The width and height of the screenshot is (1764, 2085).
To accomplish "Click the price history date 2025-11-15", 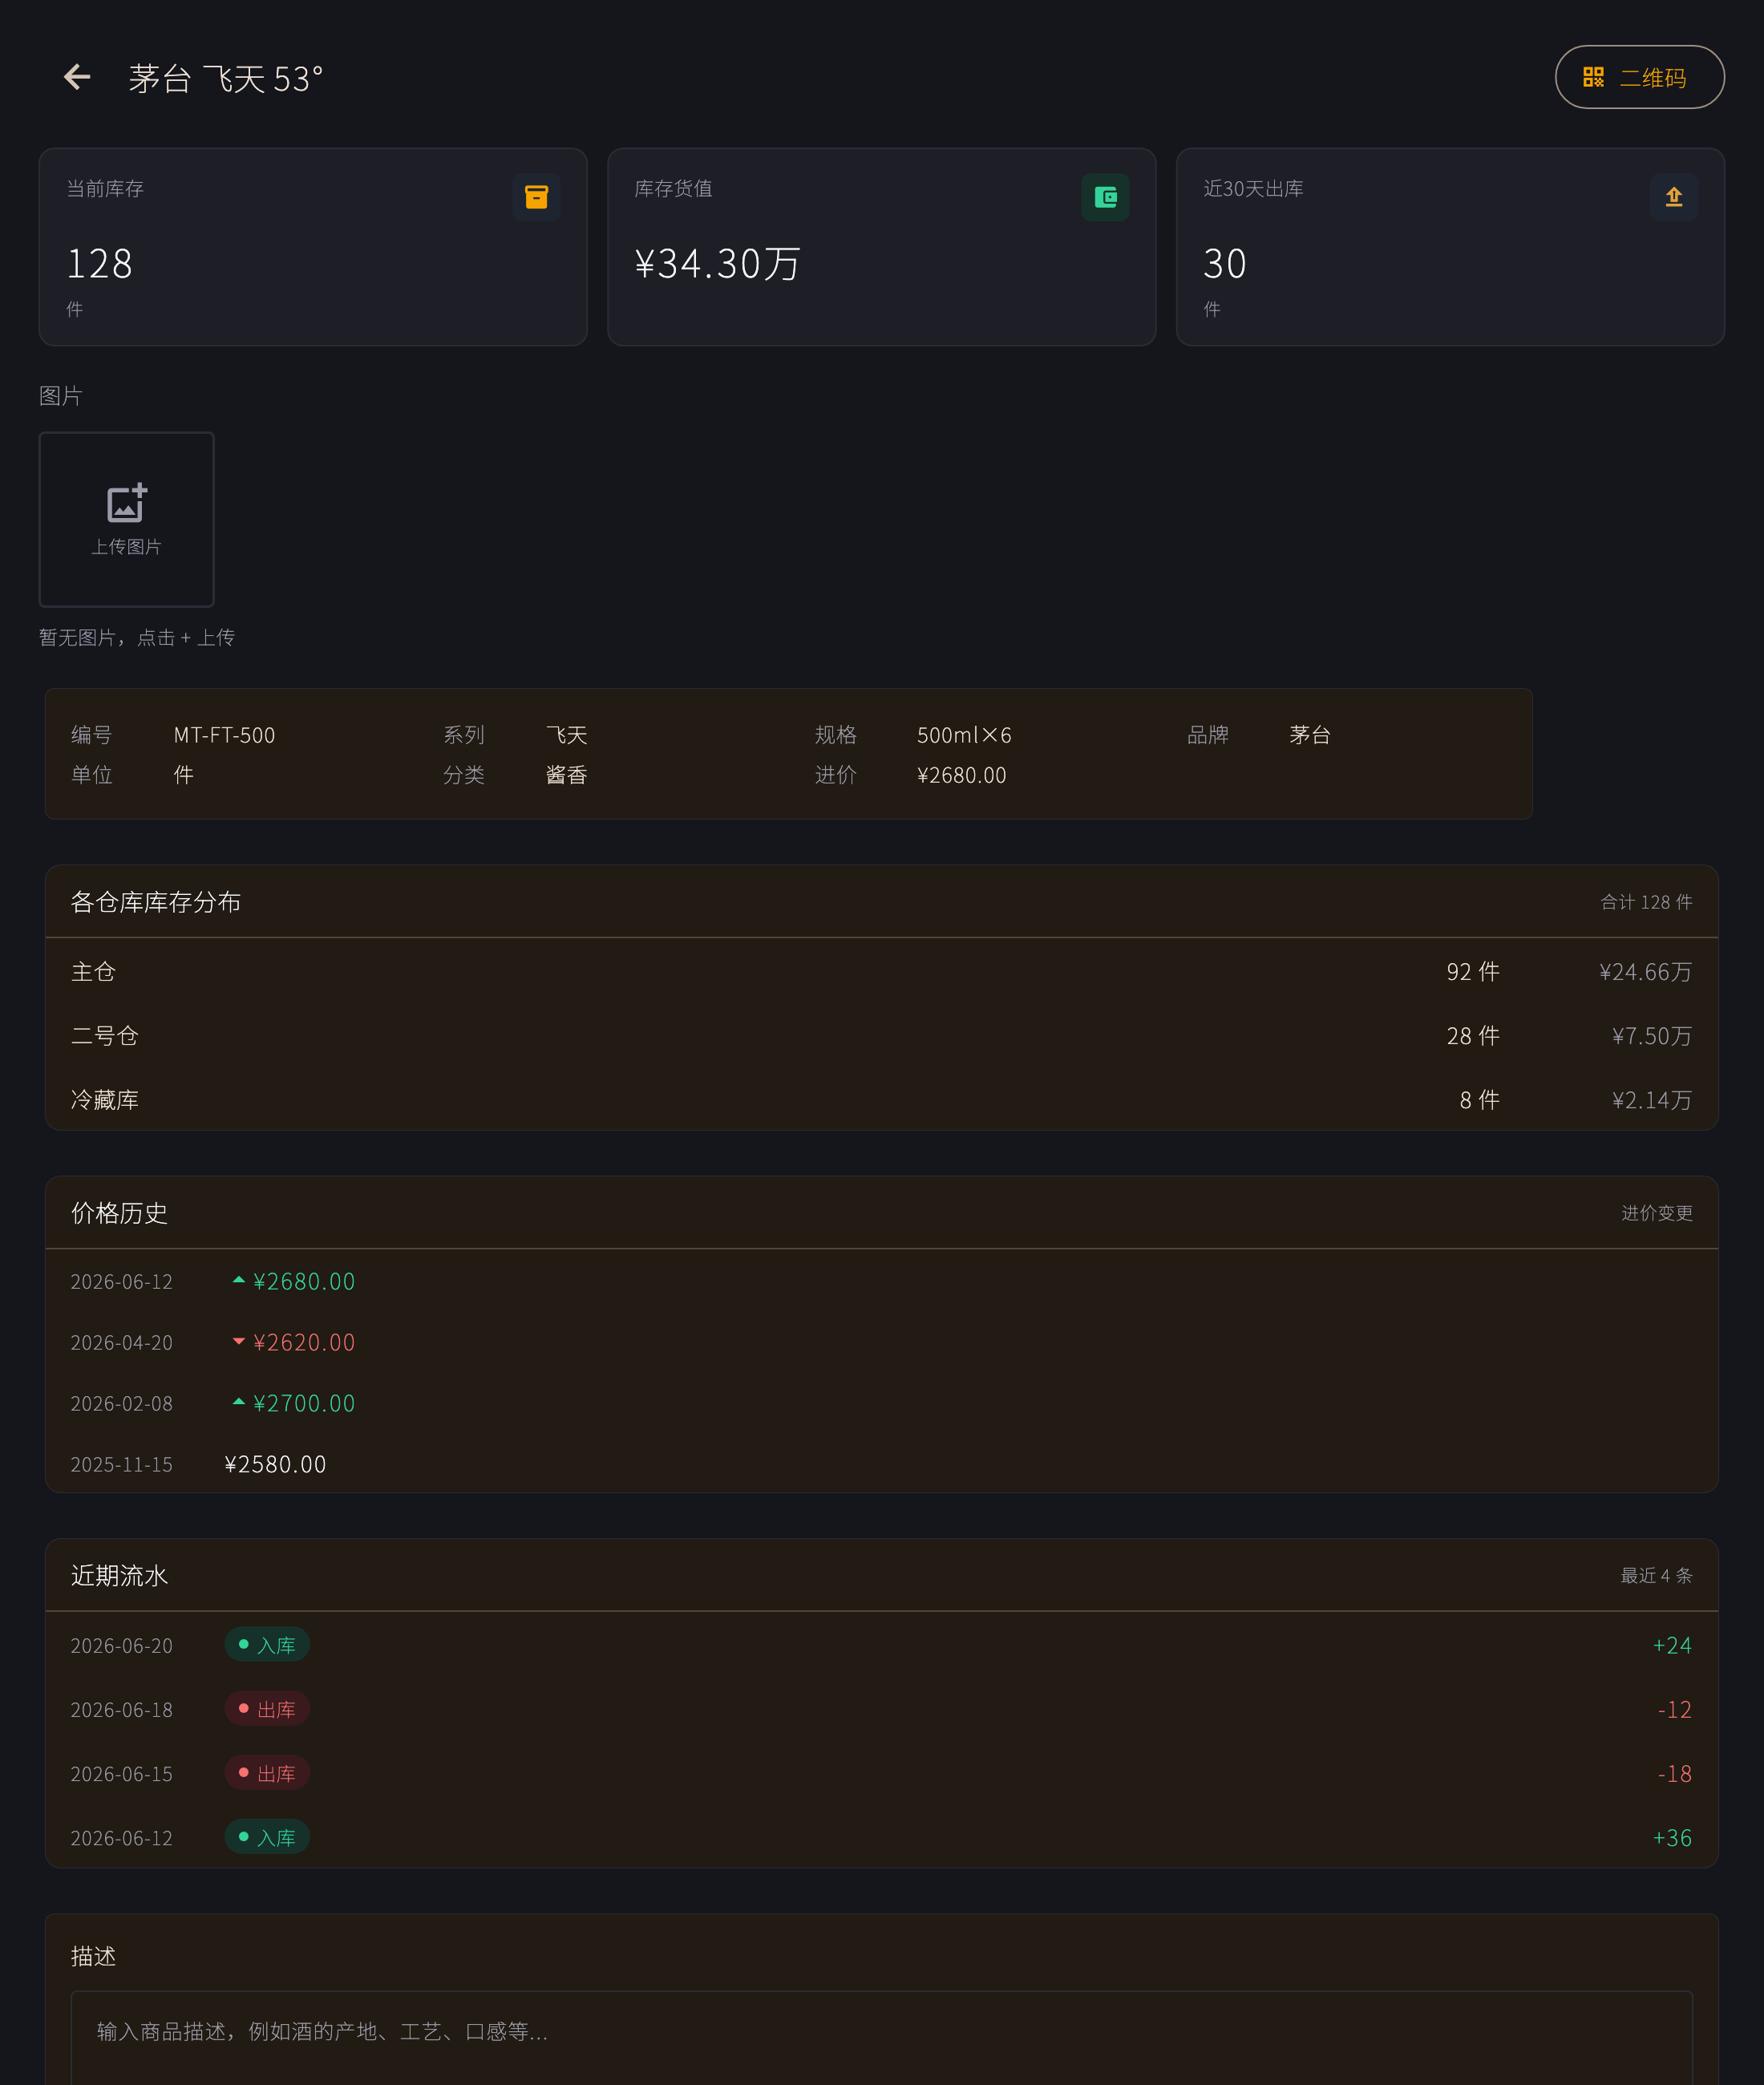I will coord(121,1464).
